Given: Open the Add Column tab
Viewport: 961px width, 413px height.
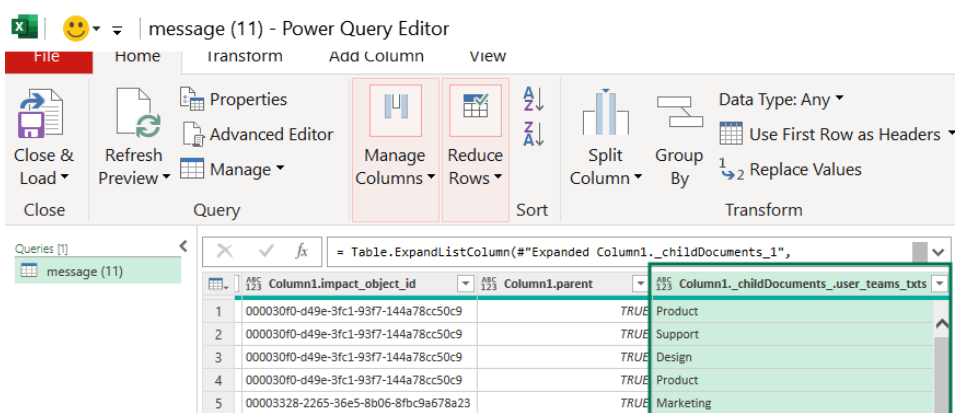Looking at the screenshot, I should point(376,57).
